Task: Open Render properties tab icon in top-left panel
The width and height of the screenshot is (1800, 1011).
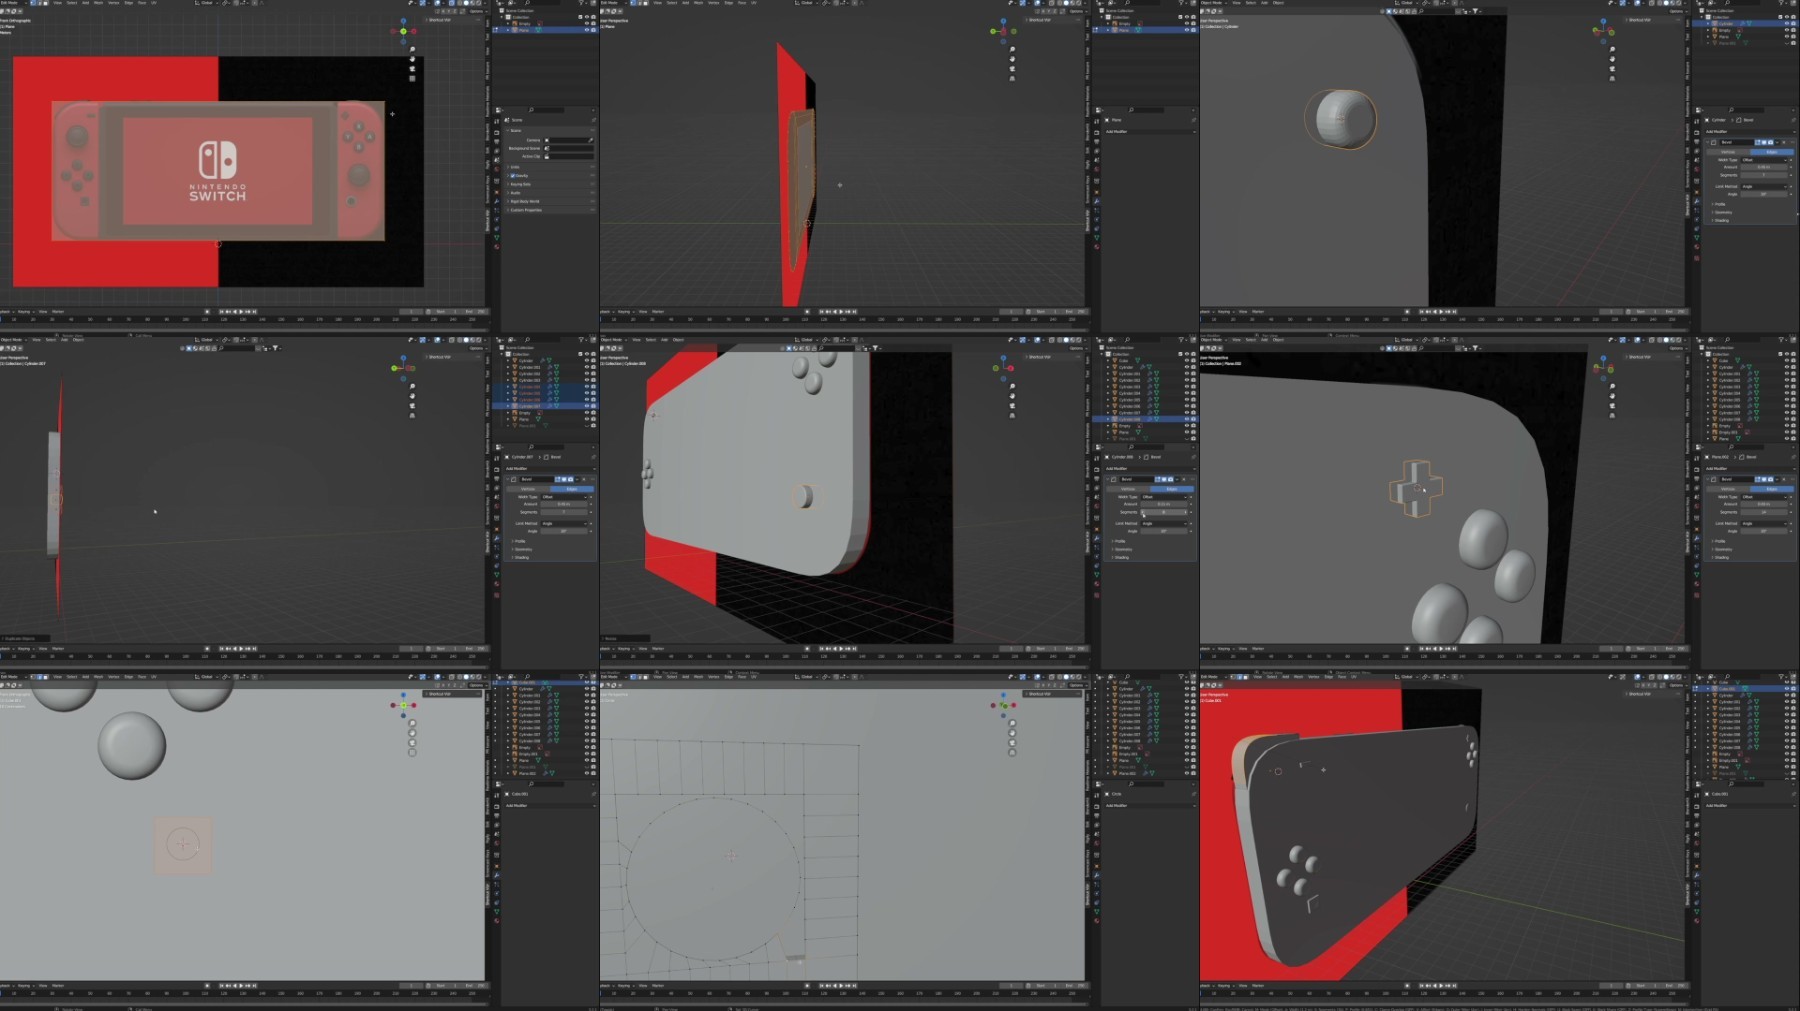Action: coord(497,132)
